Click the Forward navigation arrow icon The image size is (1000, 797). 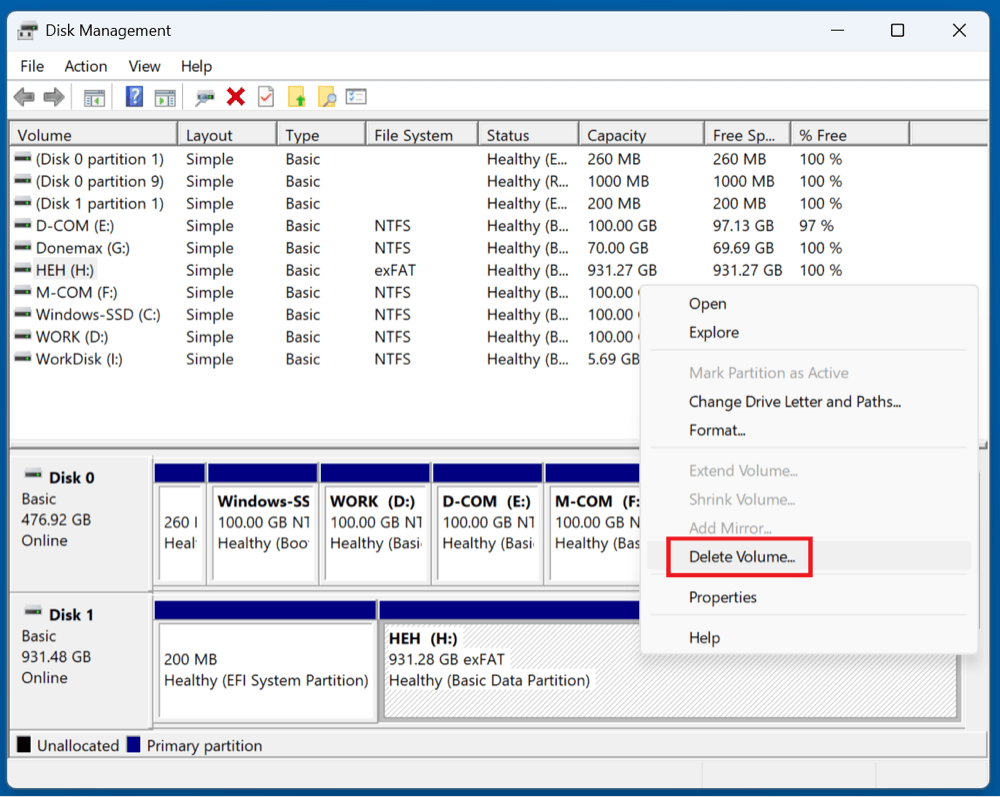(55, 96)
